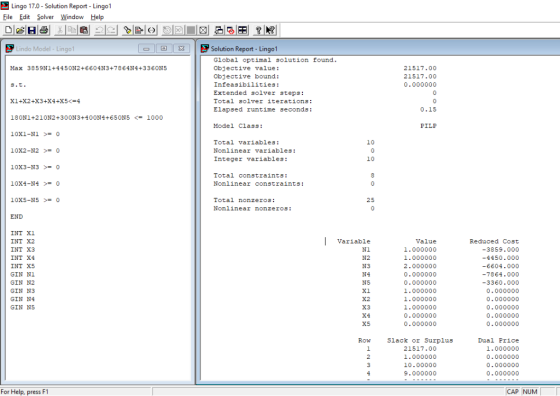Click 'Global optimal solution found.' text
Viewport: 560px width, 396px height.
275,60
